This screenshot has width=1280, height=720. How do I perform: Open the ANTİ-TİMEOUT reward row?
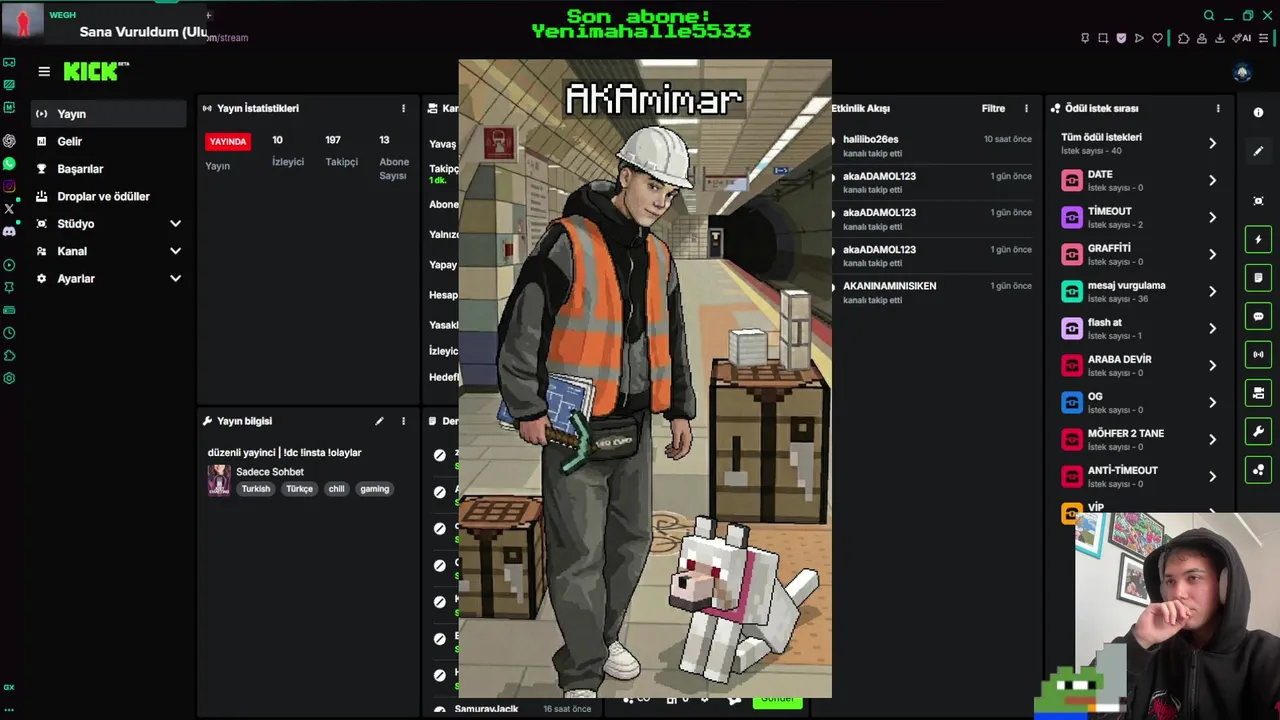point(1139,476)
